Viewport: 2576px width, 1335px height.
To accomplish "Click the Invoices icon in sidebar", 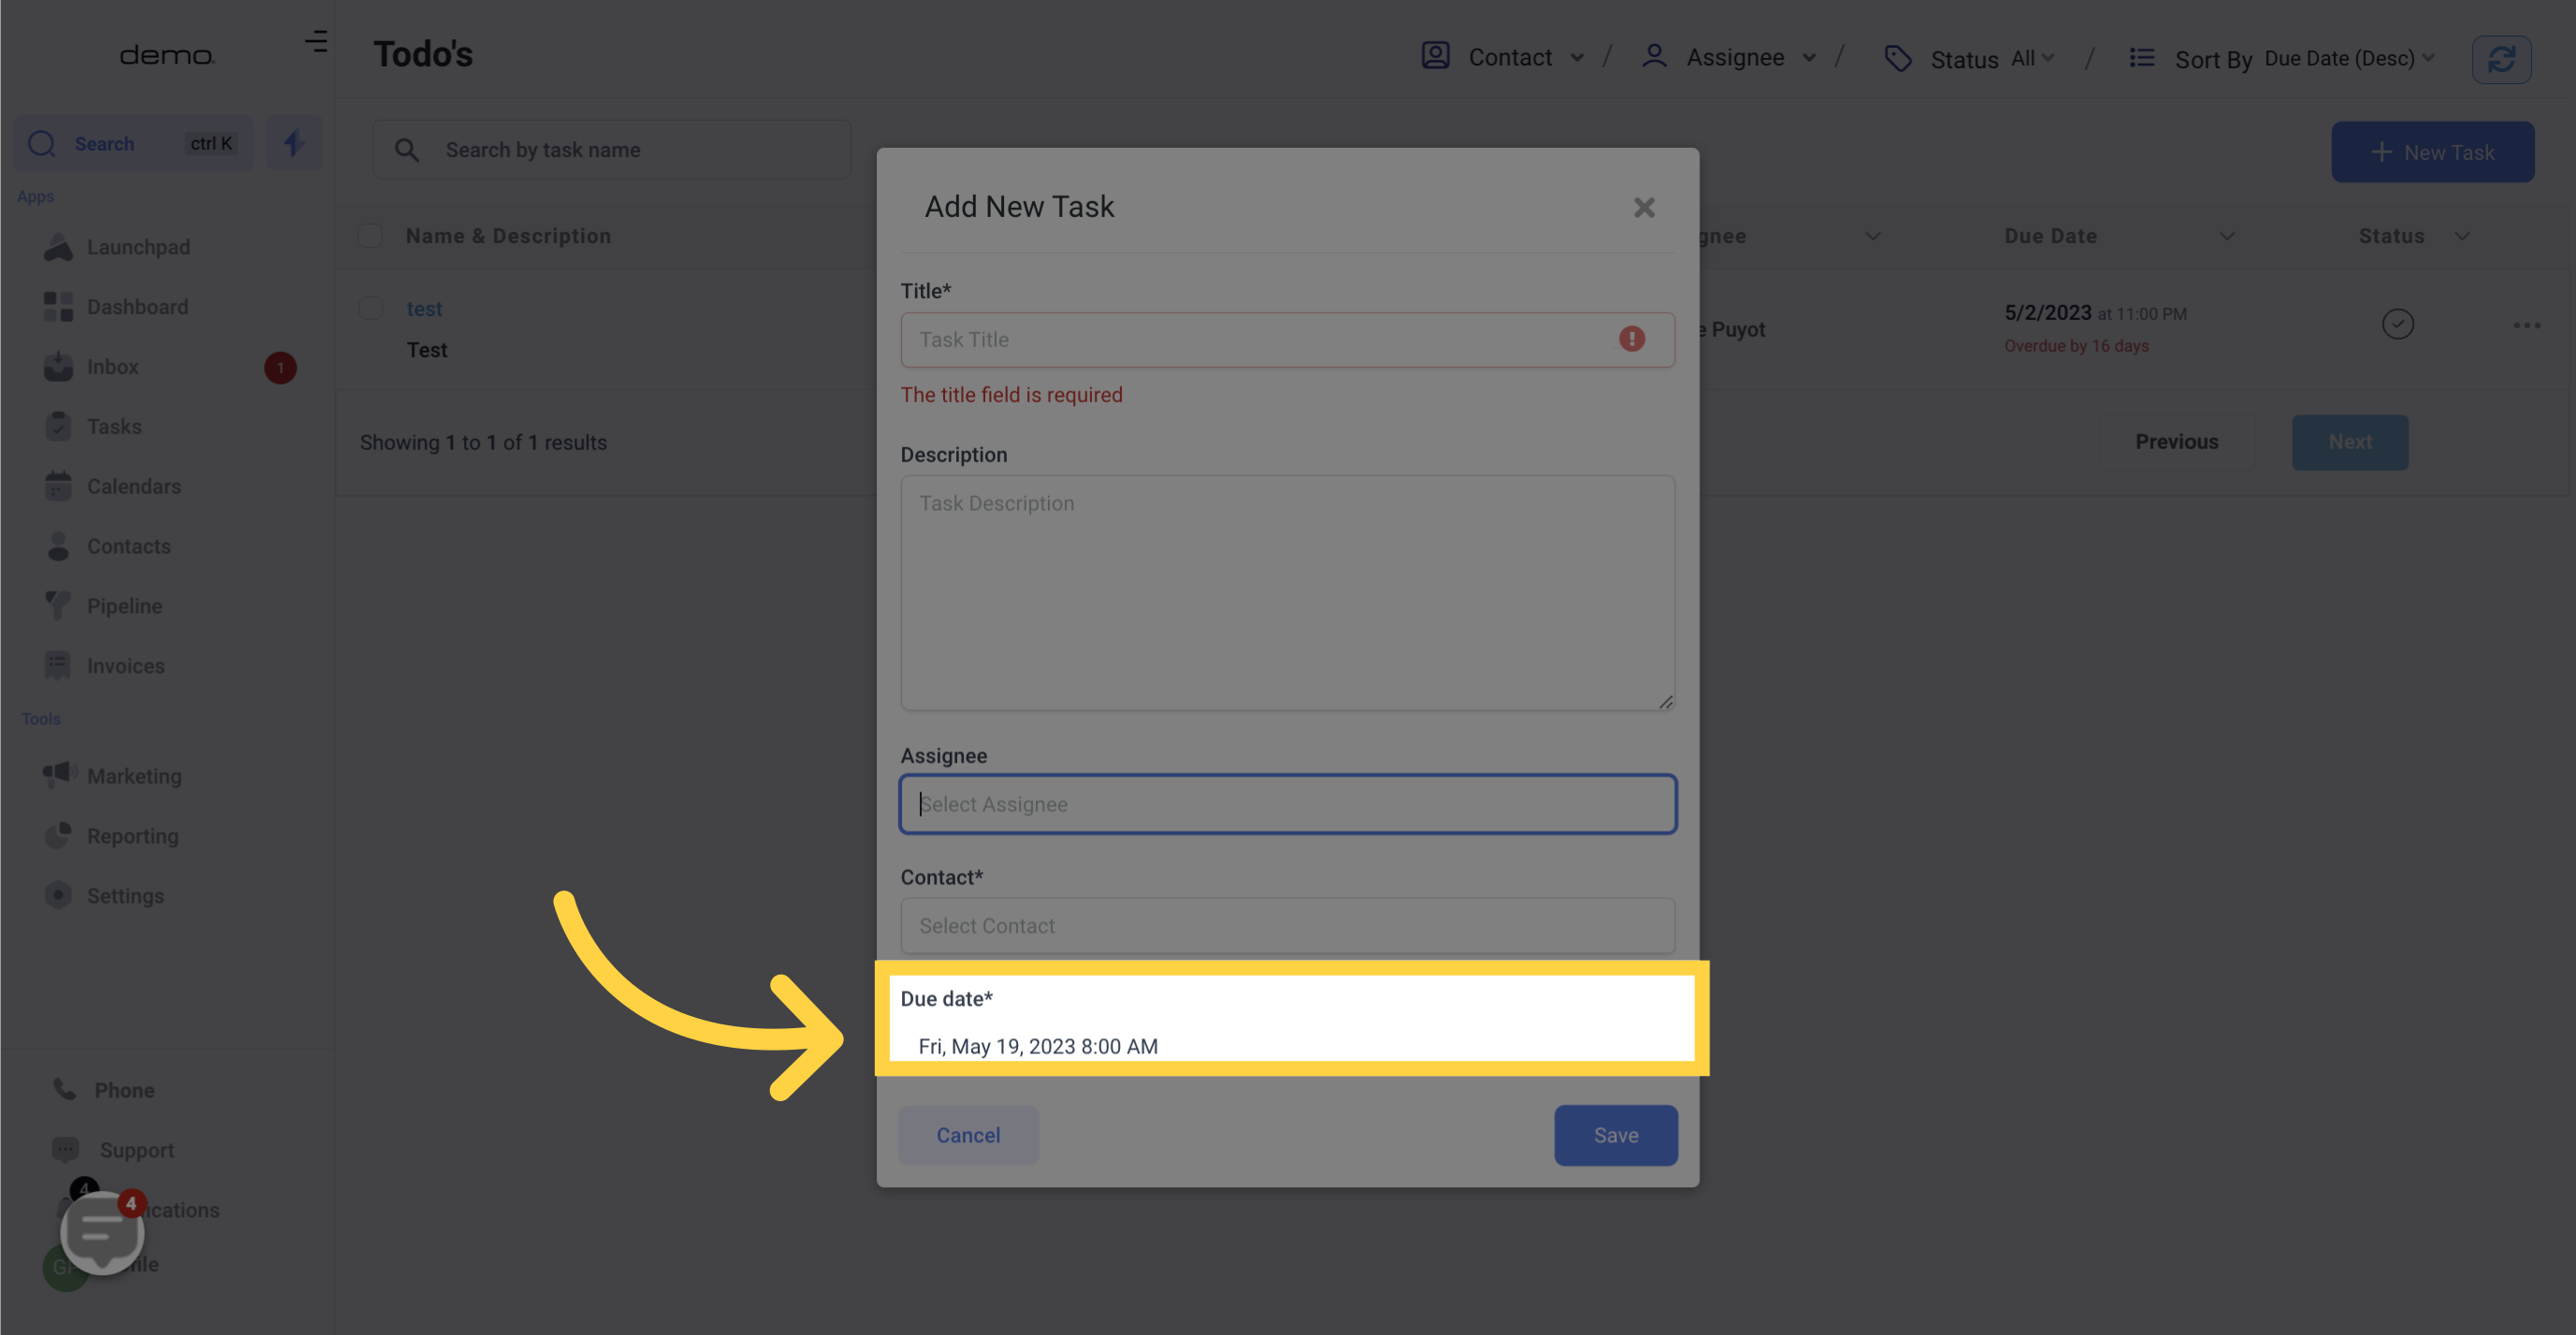I will (58, 666).
